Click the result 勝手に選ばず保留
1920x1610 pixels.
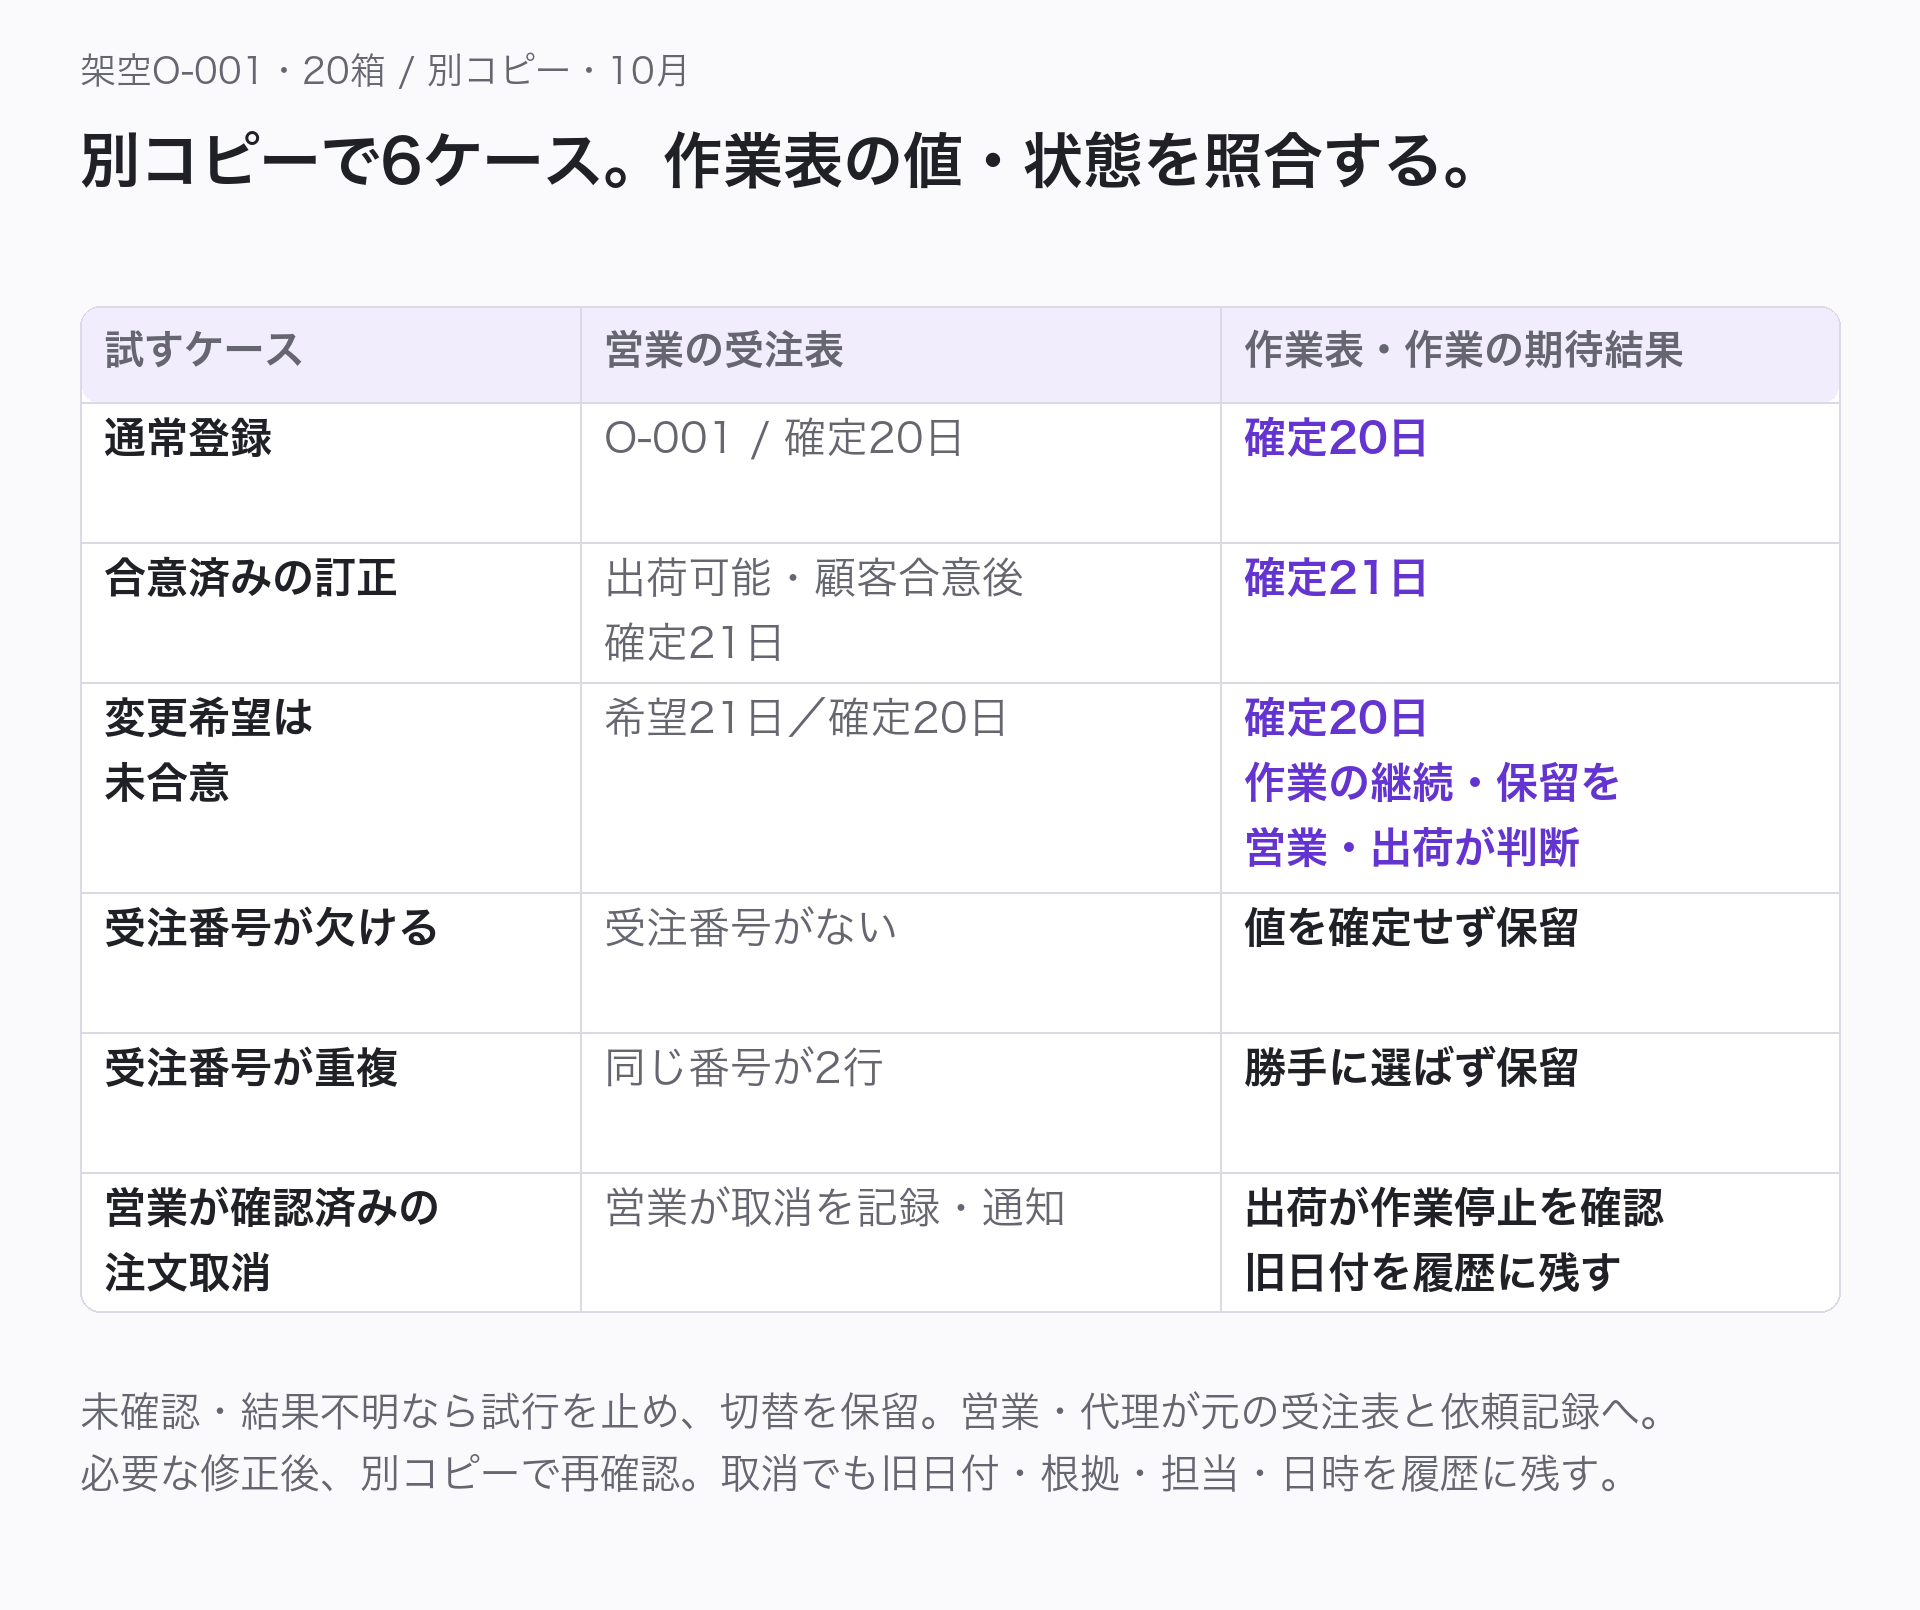coord(1412,1068)
